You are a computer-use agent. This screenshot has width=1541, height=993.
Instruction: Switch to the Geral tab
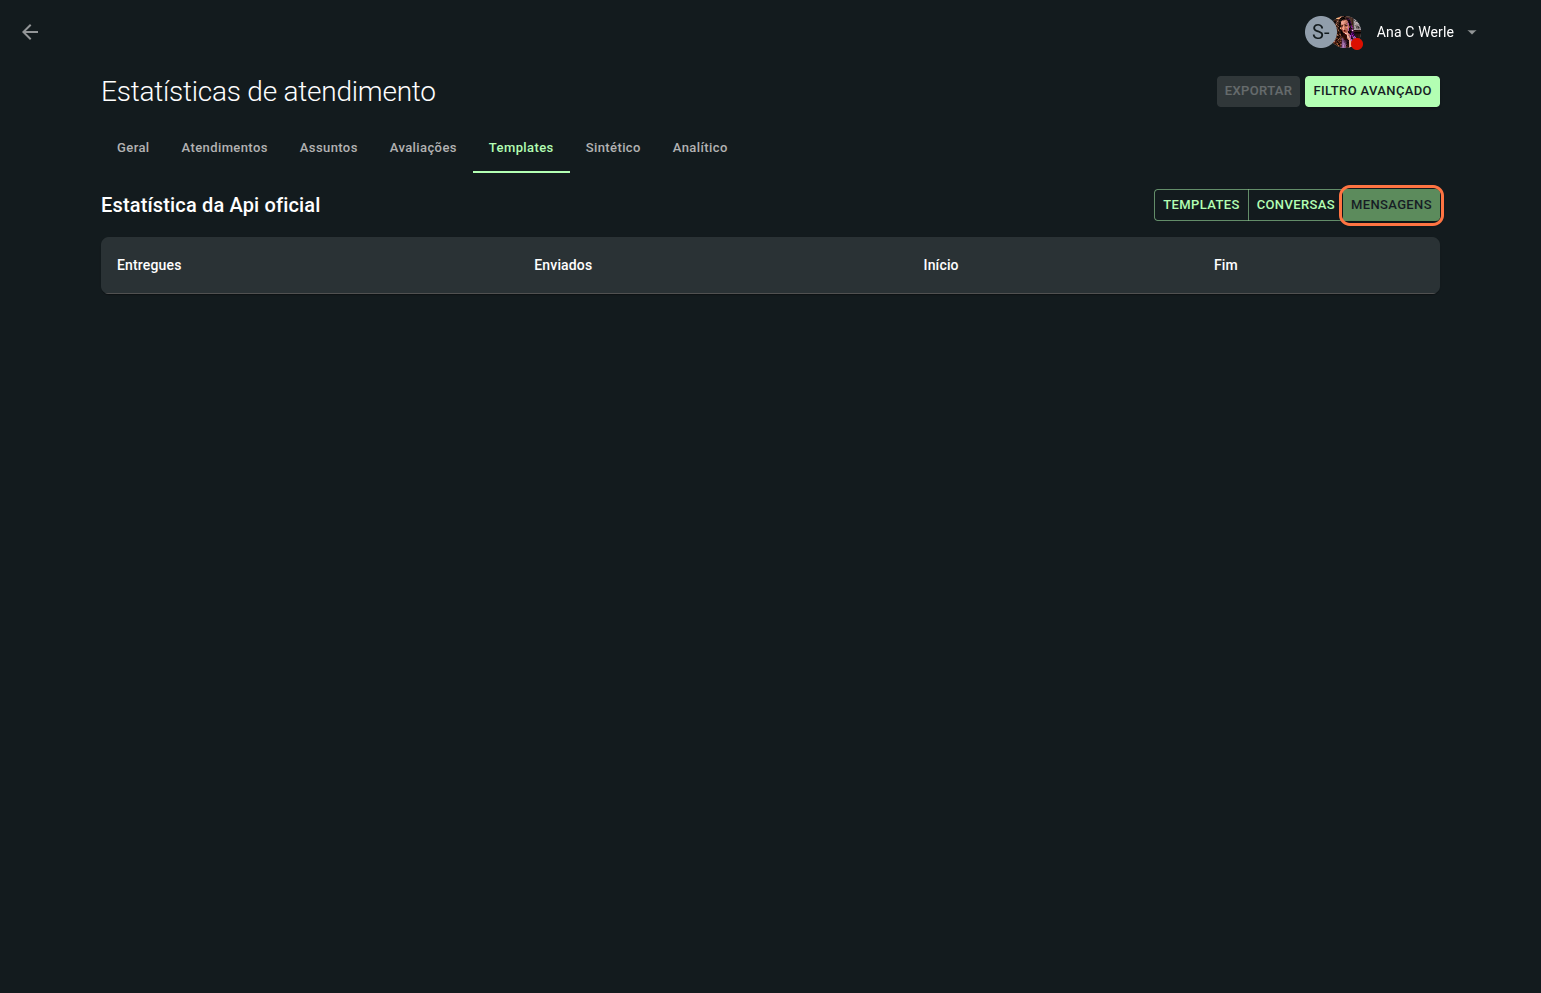coord(133,148)
